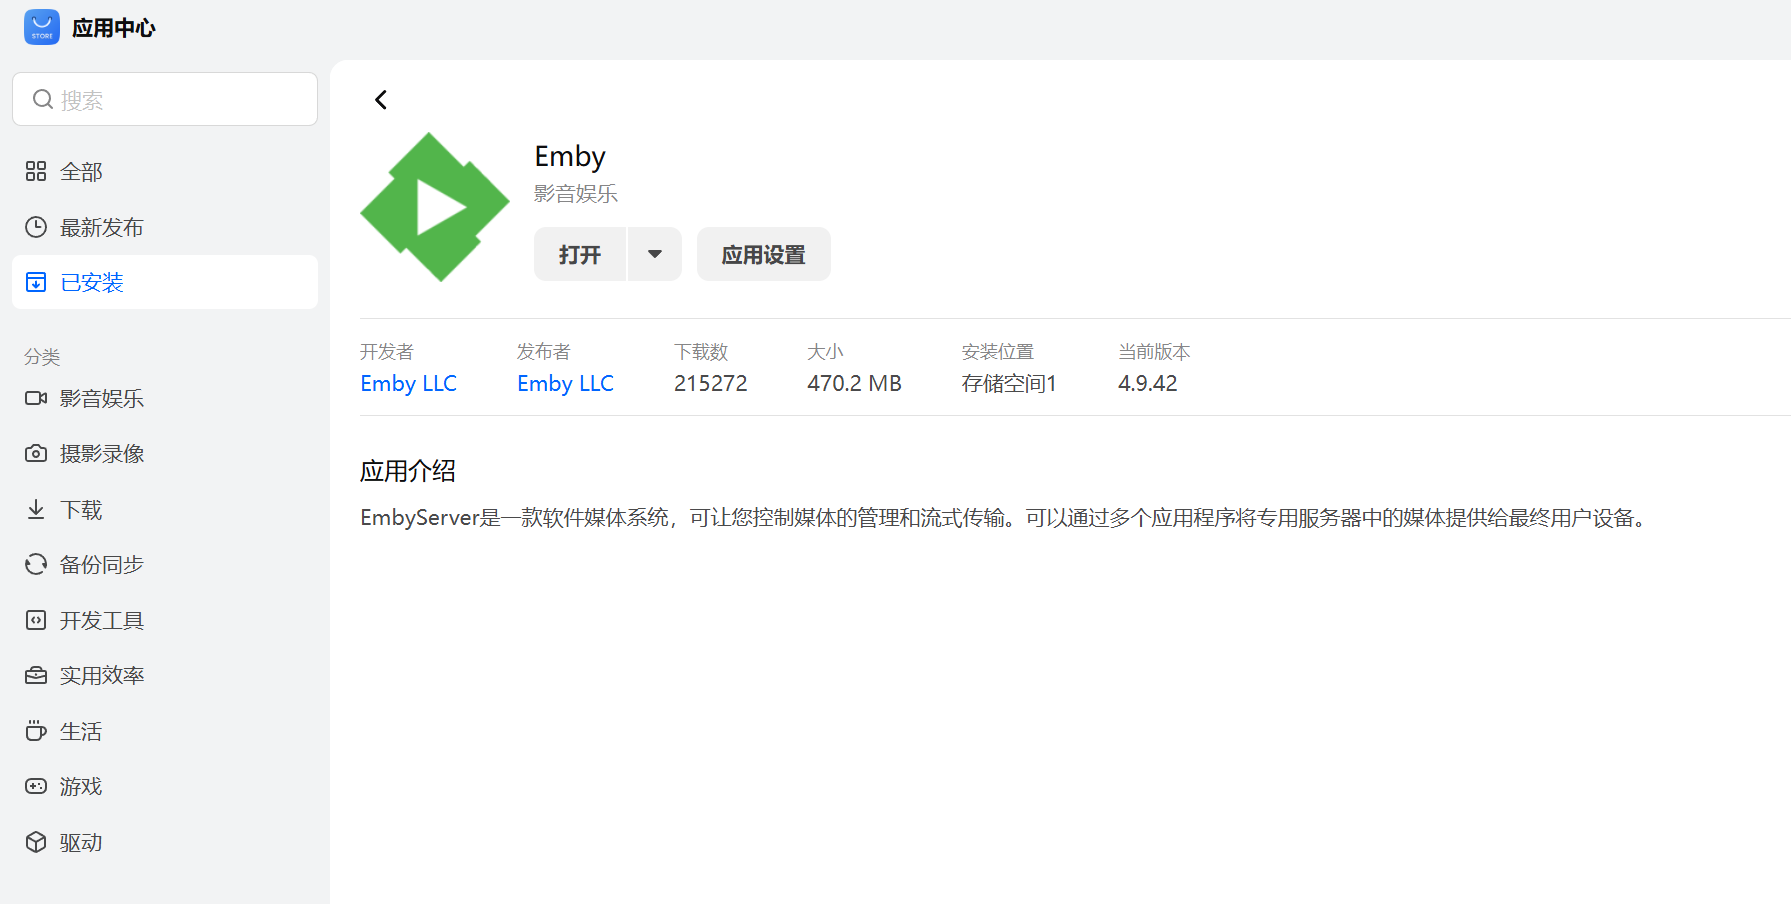The height and width of the screenshot is (904, 1791).
Task: Choose the 摄影录像 category
Action: 165,453
